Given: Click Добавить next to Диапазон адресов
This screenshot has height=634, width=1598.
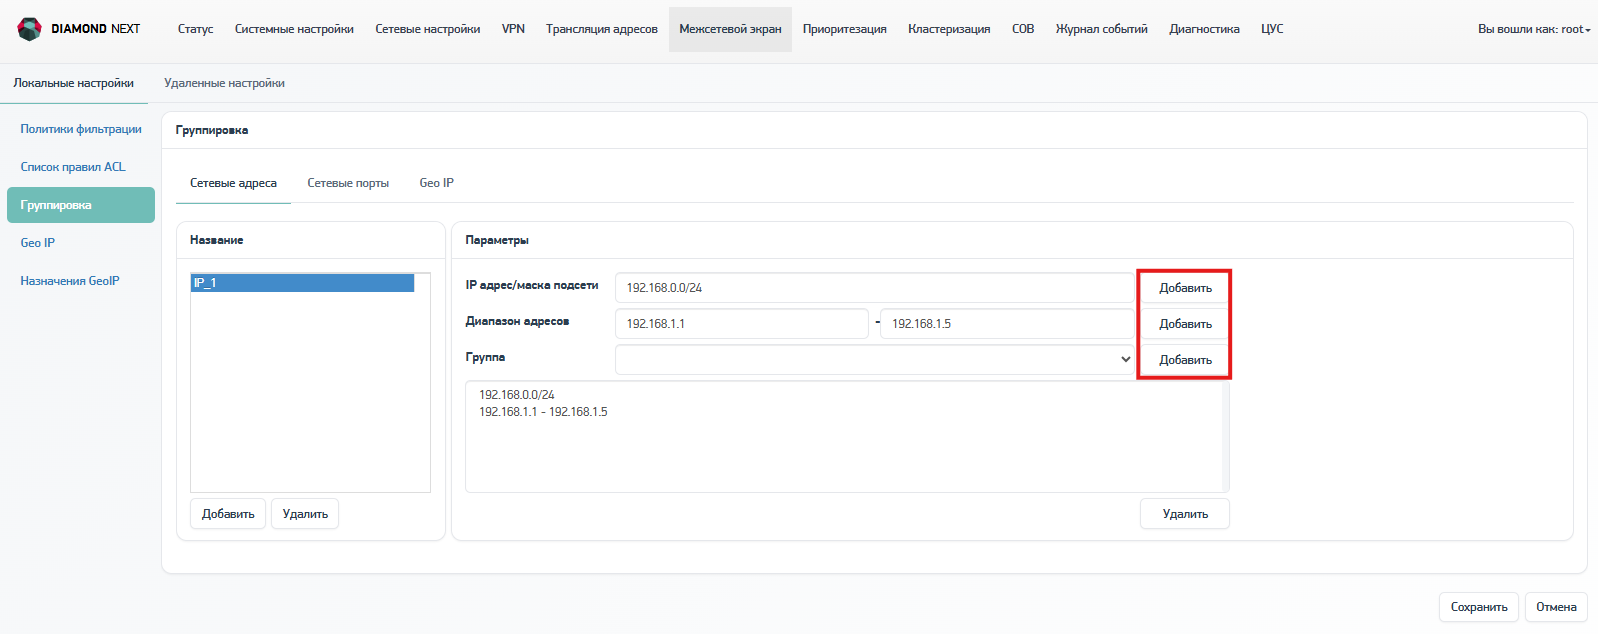Looking at the screenshot, I should point(1185,324).
